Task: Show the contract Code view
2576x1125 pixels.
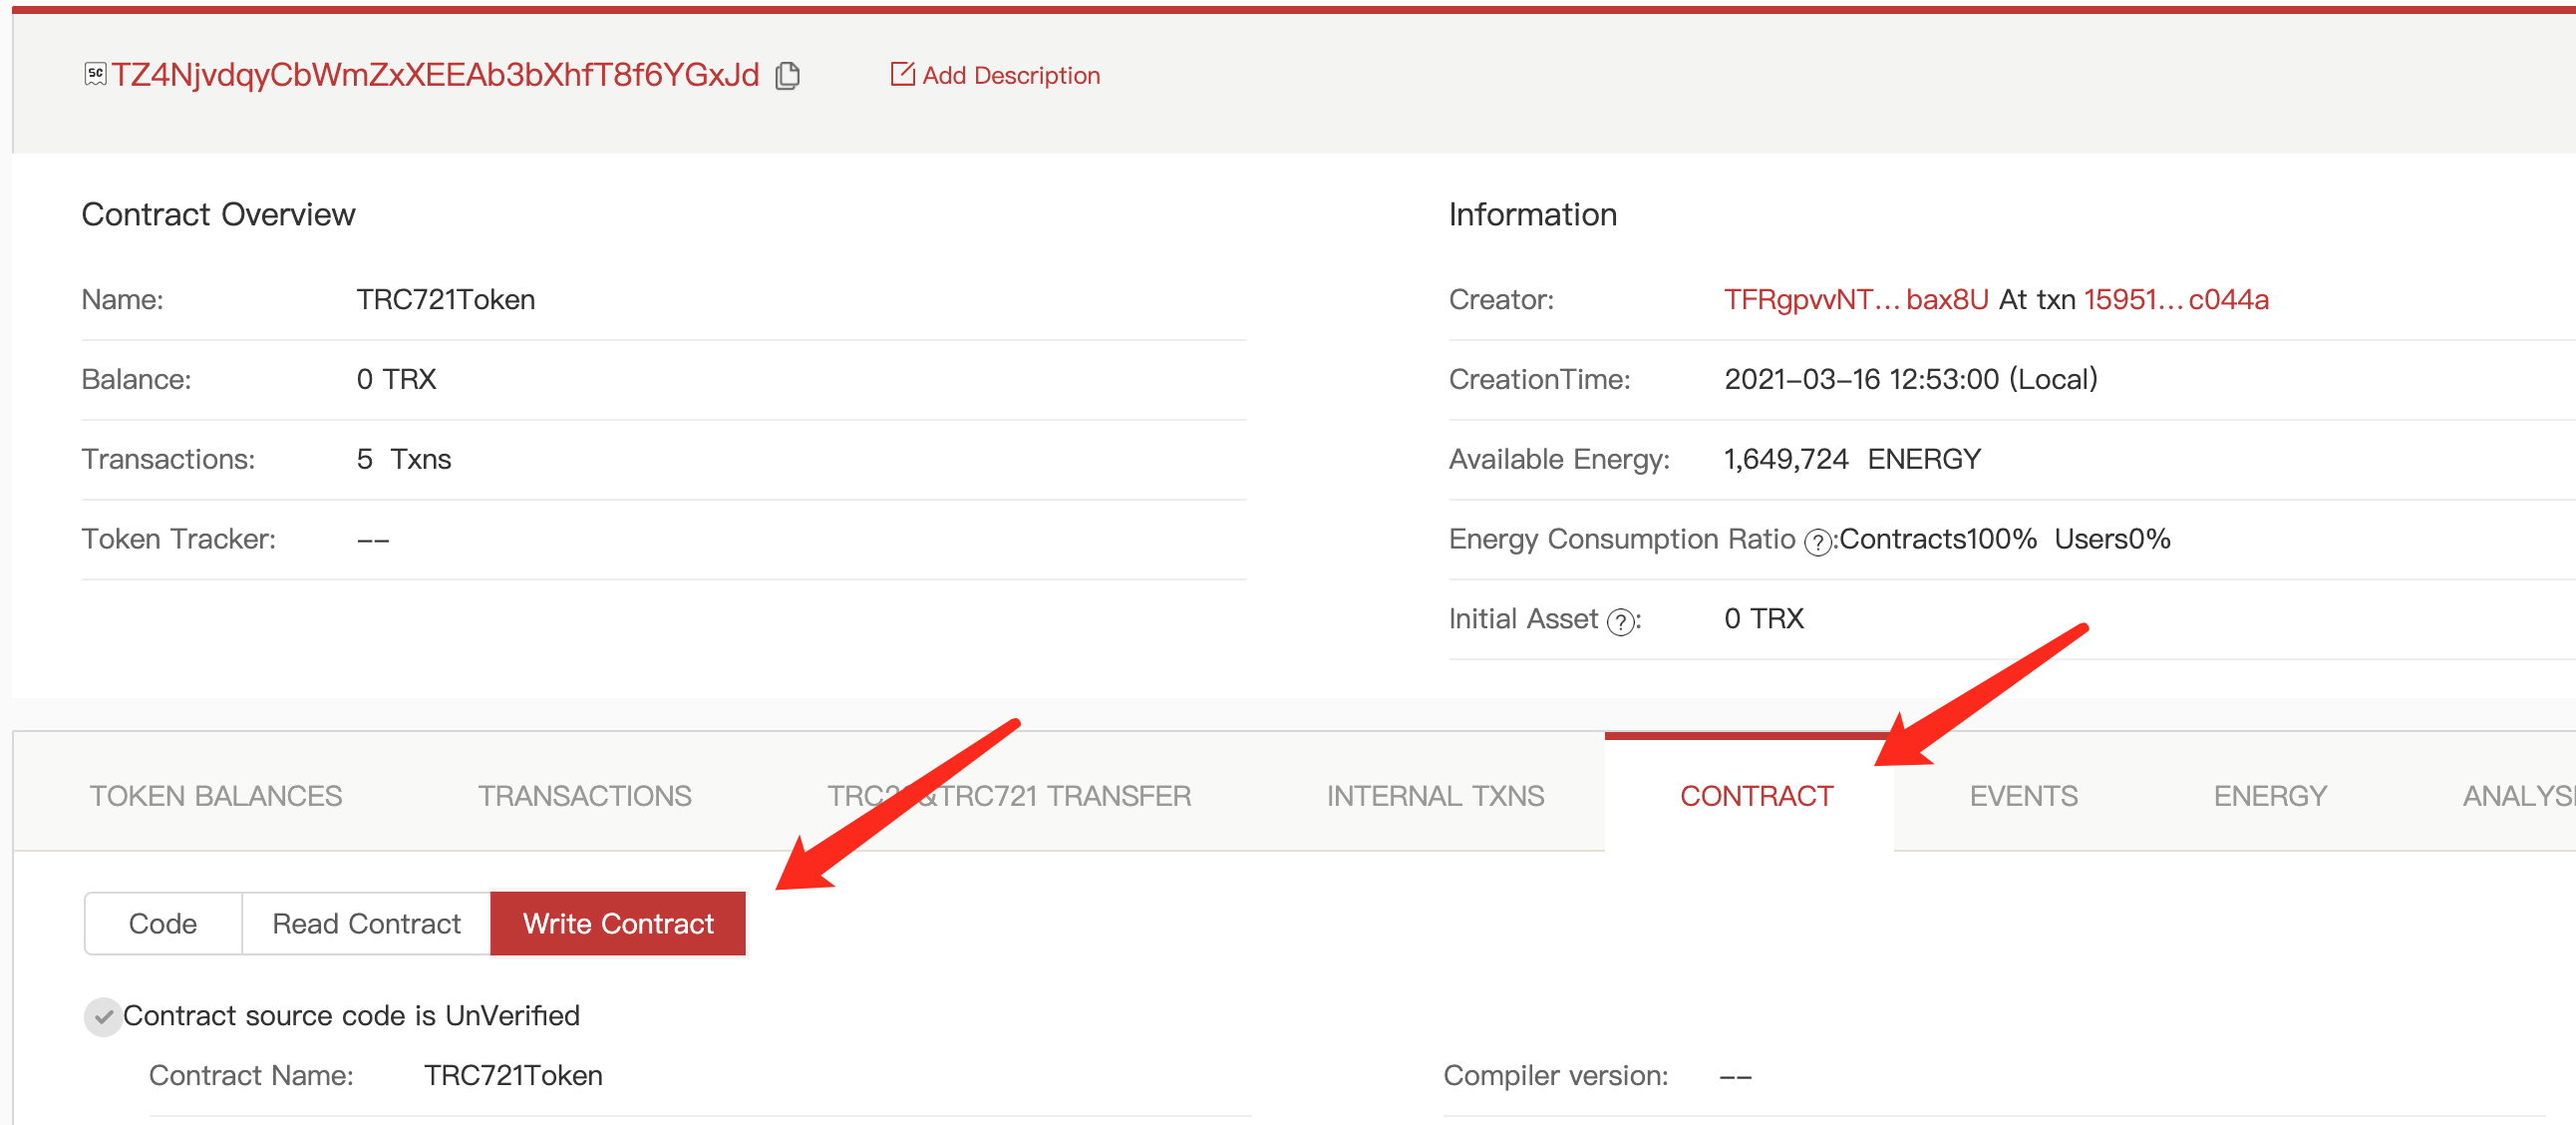Action: pos(163,923)
